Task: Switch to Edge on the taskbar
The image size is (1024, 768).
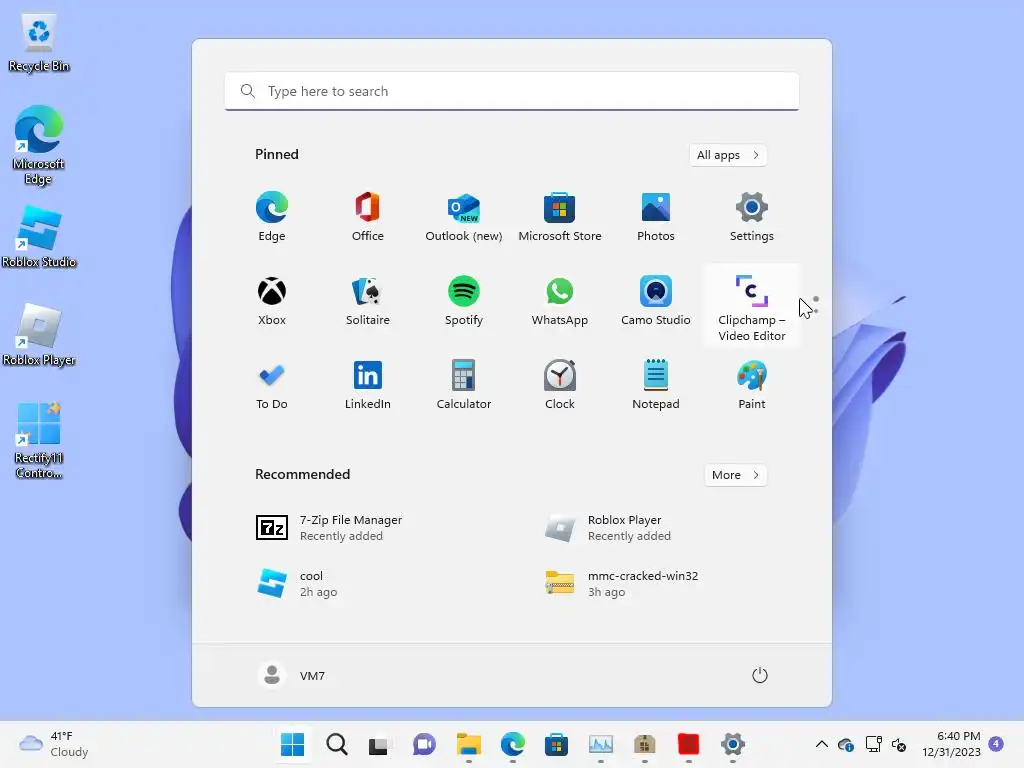Action: 513,744
